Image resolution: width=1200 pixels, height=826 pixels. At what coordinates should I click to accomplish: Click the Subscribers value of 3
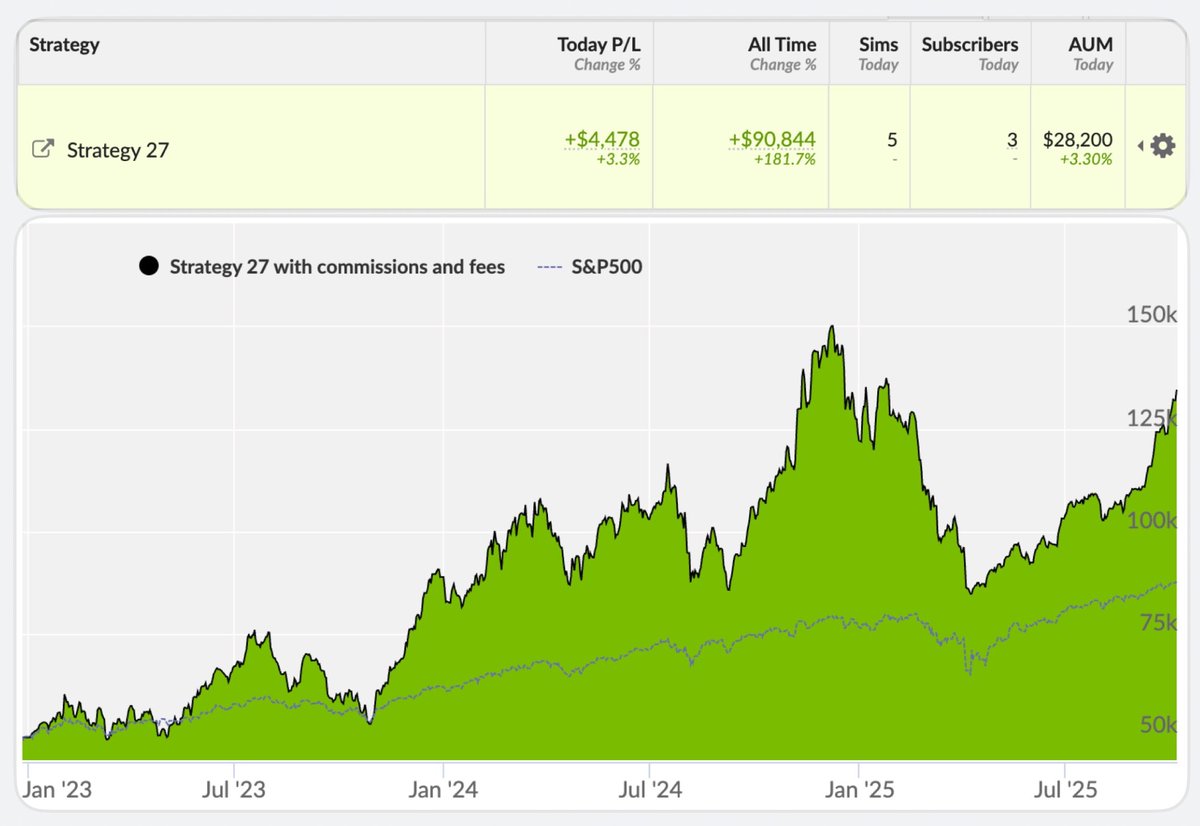pyautogui.click(x=1014, y=140)
